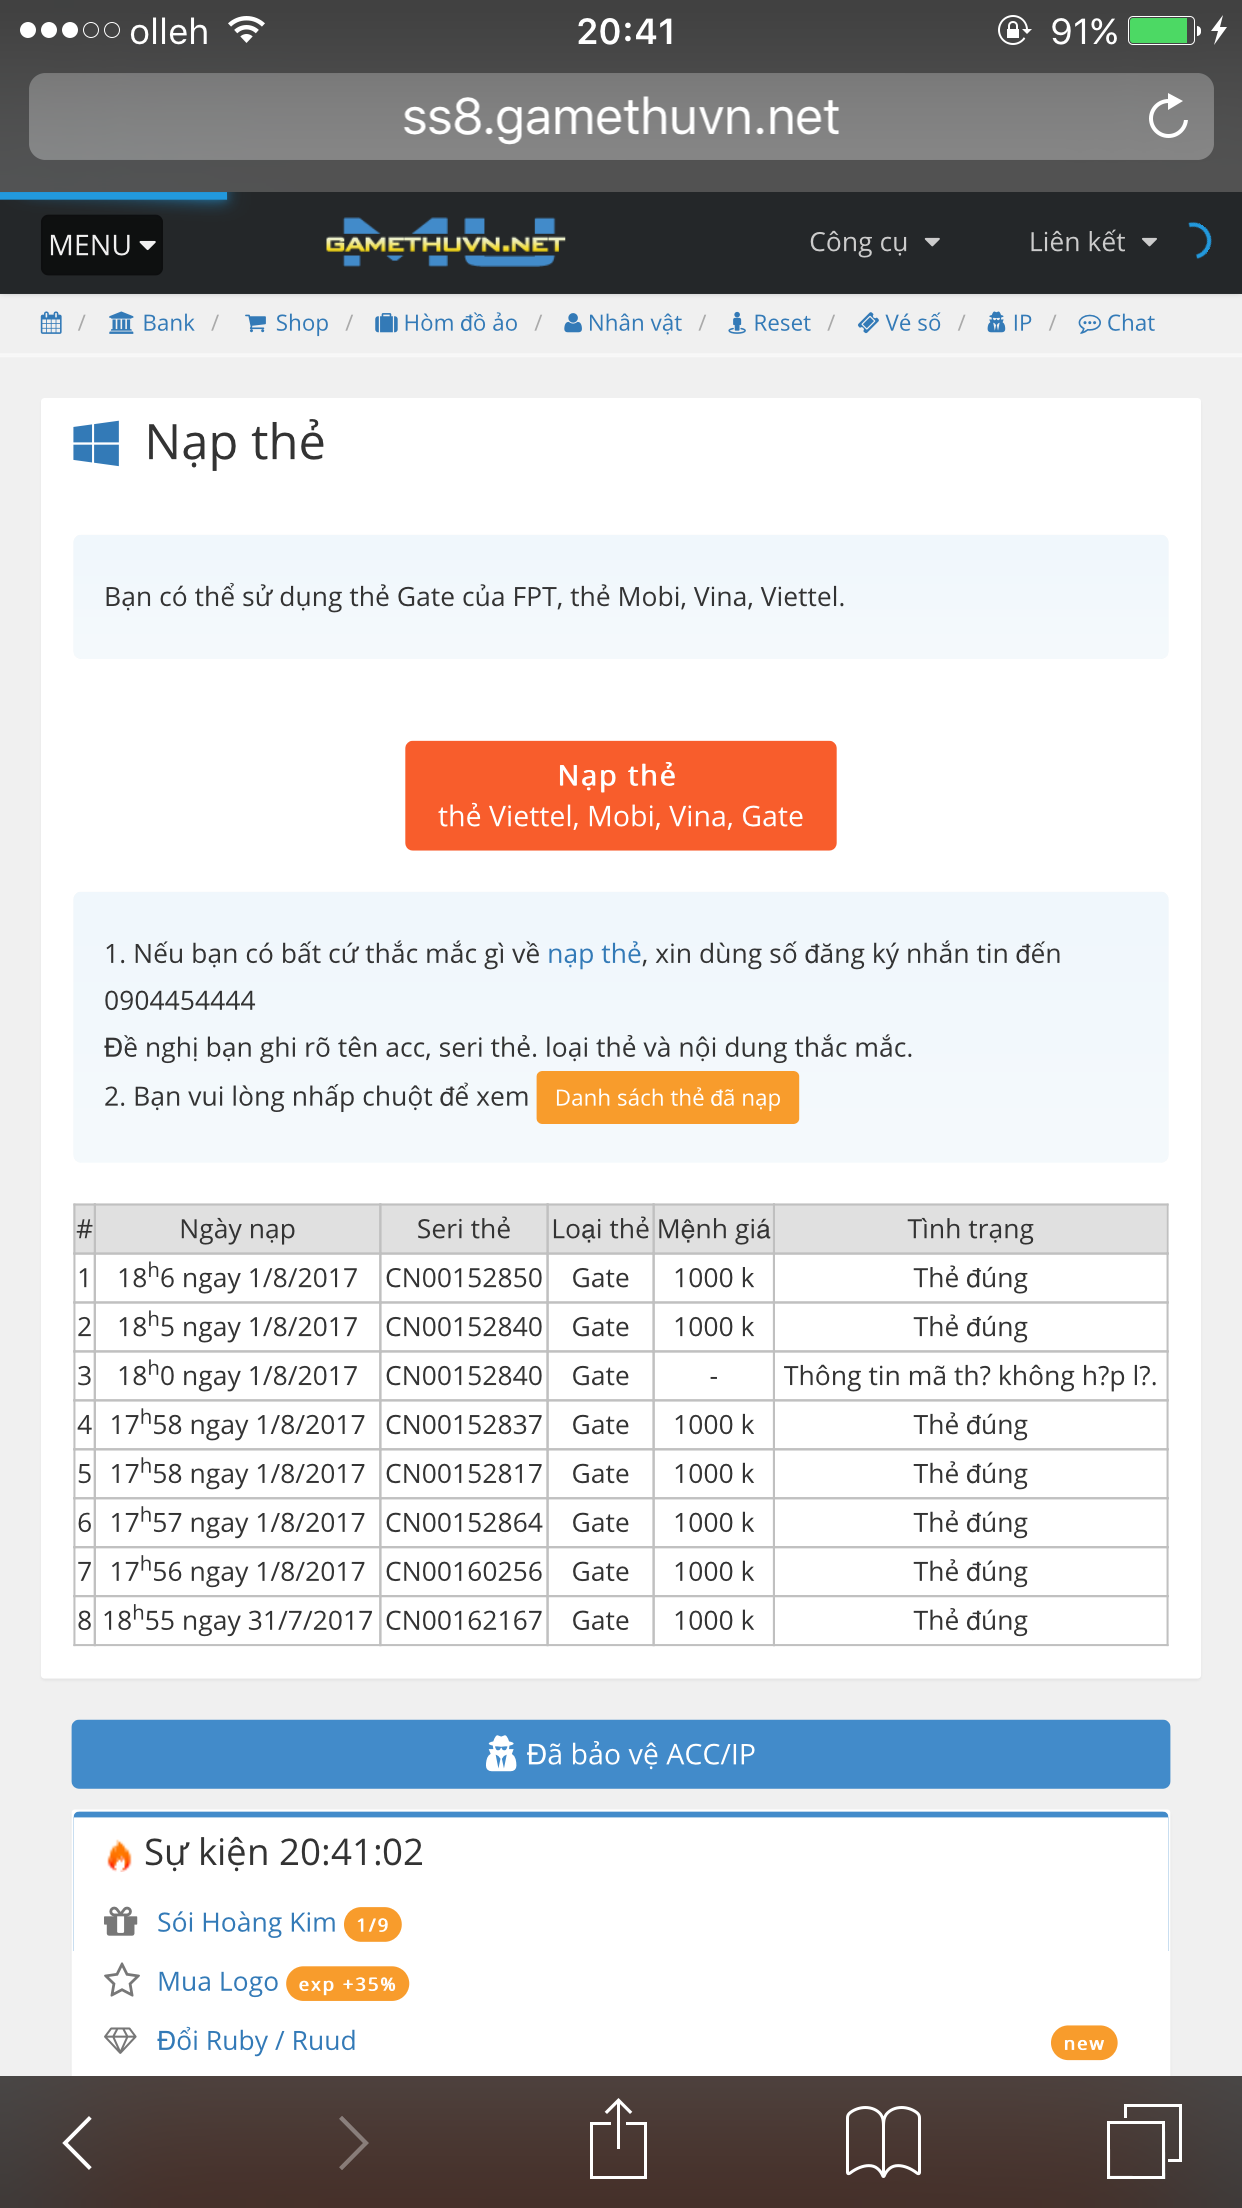The height and width of the screenshot is (2208, 1242).
Task: Show Danh sách thẻ đã nạp
Action: coord(667,1098)
